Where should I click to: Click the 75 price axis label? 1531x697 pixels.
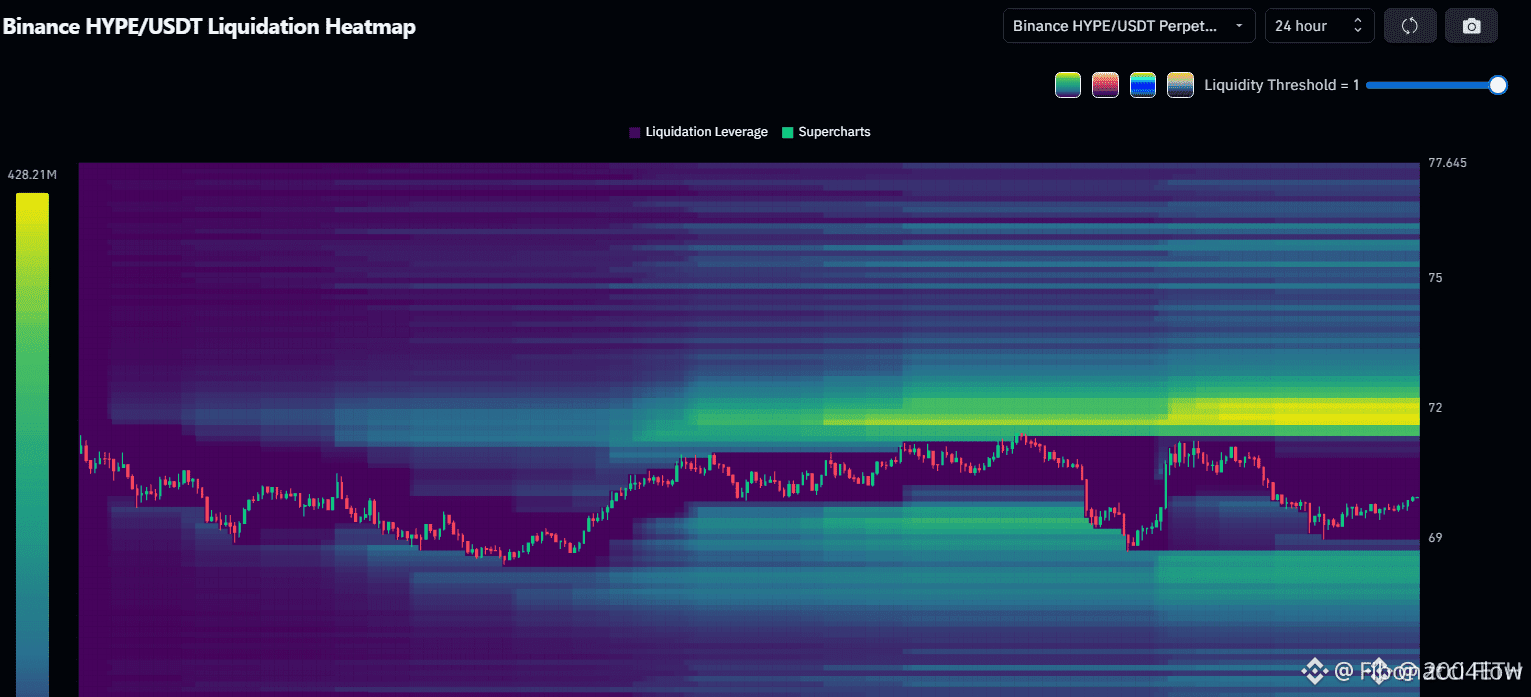(x=1435, y=278)
